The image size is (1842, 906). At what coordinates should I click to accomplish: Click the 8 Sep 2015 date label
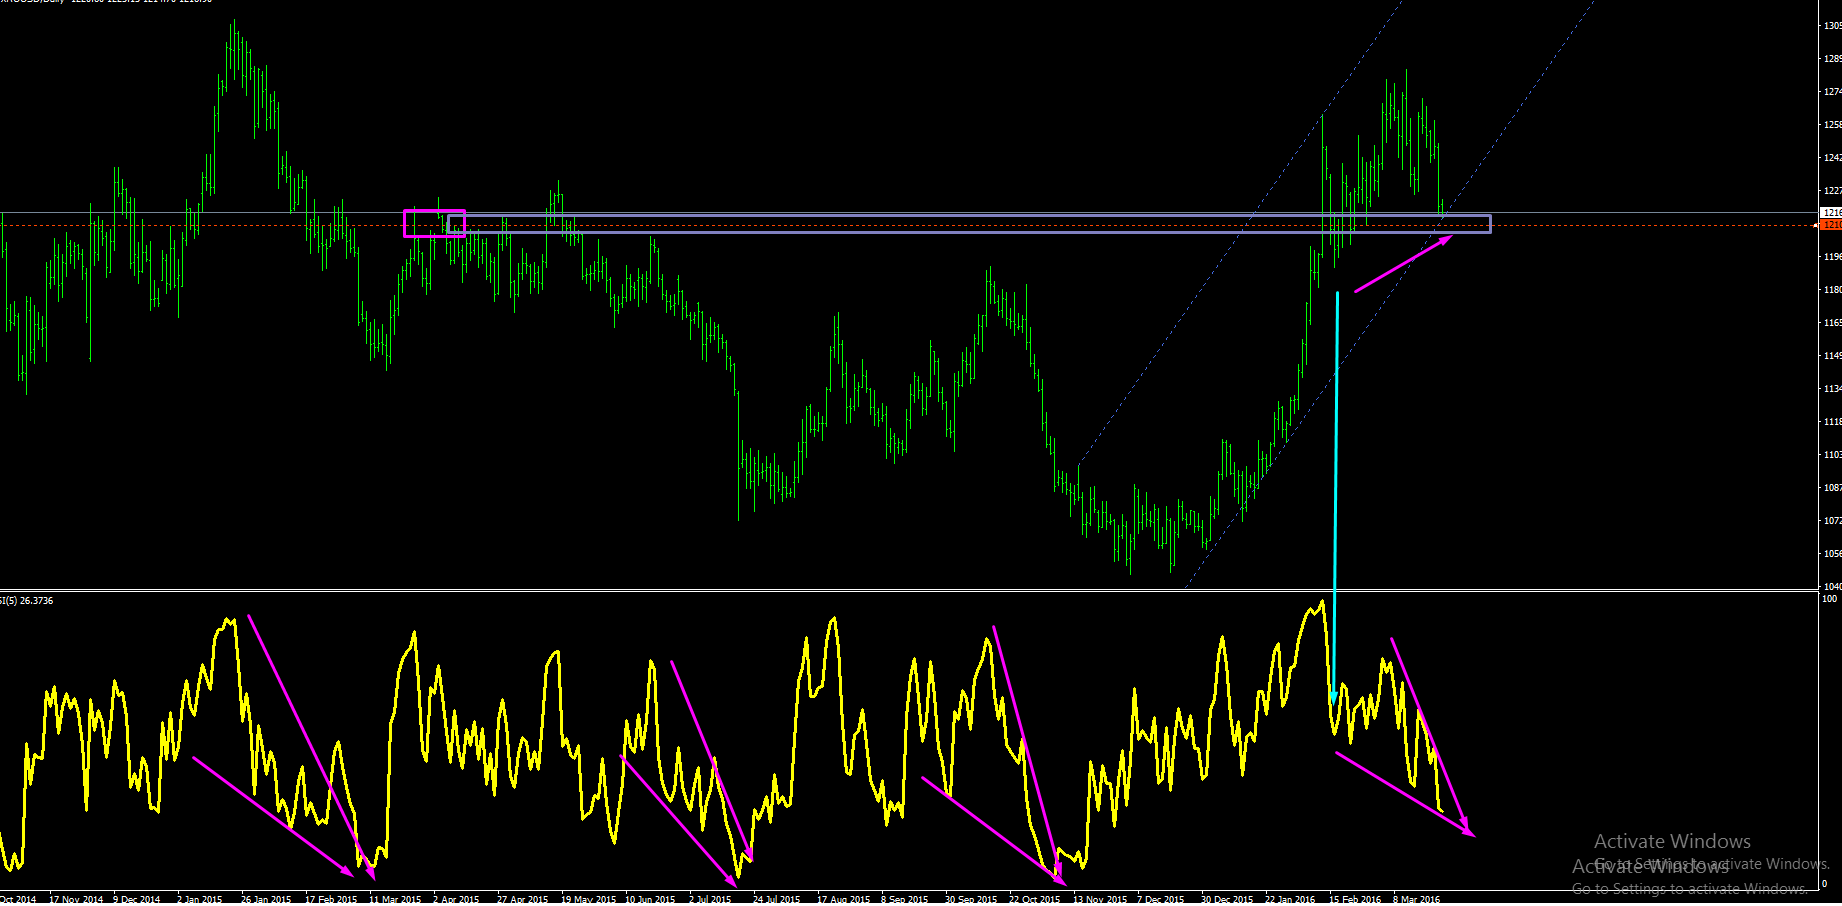(905, 899)
